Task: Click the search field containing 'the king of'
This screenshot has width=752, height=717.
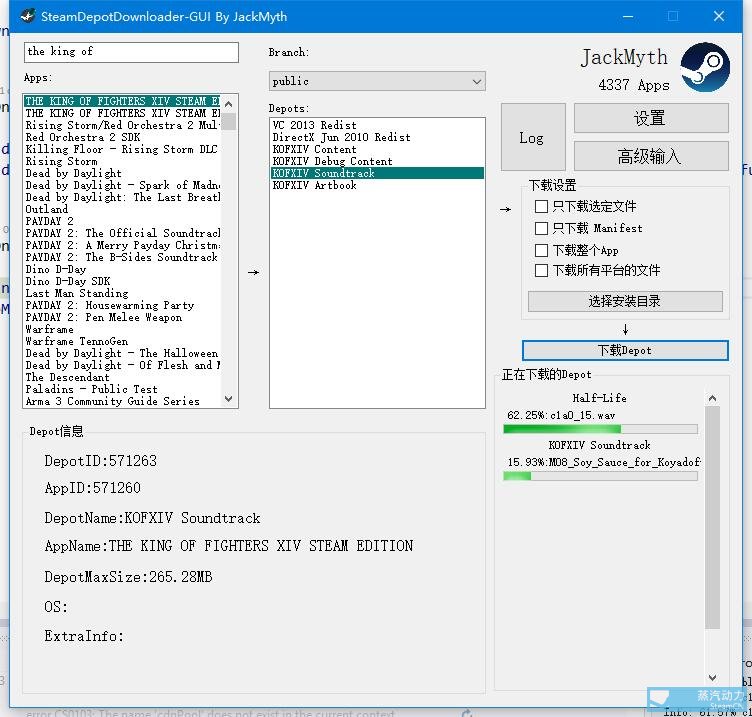Action: pos(131,52)
